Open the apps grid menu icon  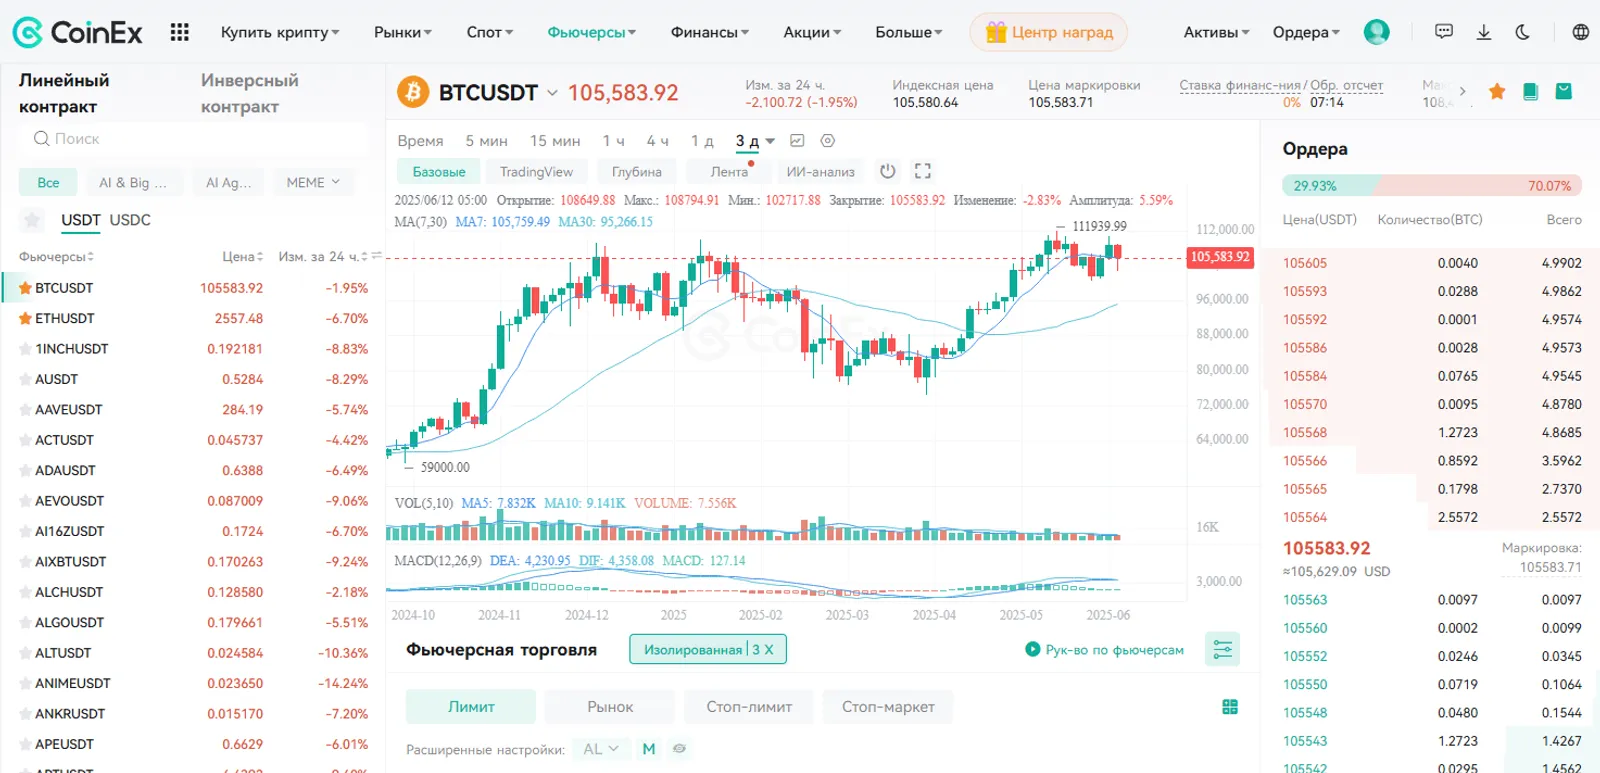click(179, 32)
